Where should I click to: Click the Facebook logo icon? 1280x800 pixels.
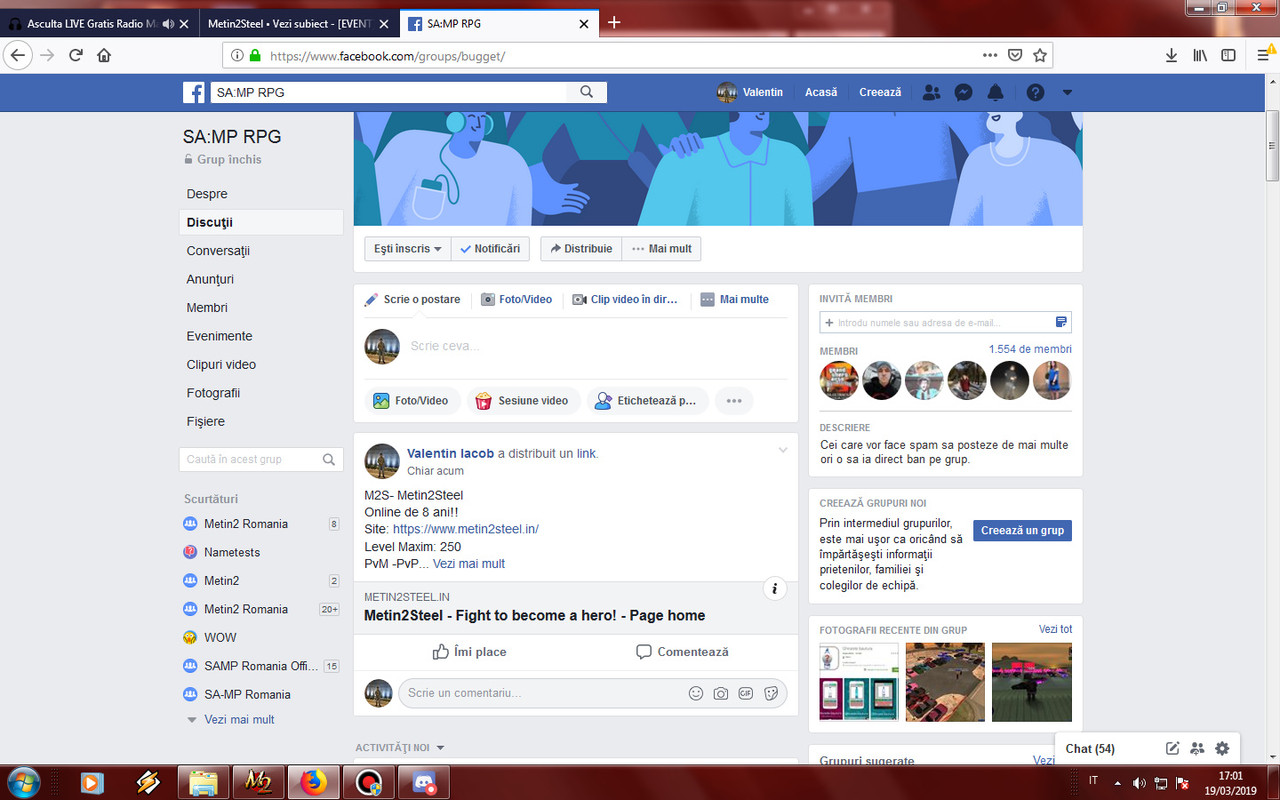click(194, 92)
